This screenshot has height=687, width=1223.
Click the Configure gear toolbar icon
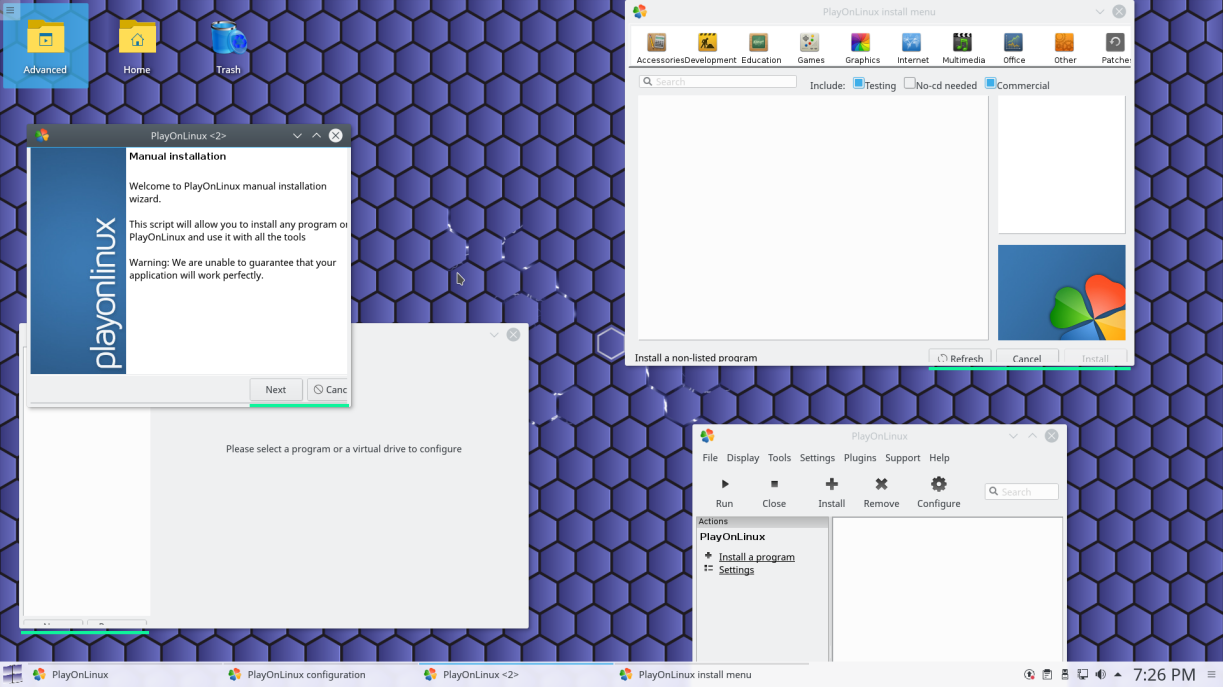[x=939, y=484]
